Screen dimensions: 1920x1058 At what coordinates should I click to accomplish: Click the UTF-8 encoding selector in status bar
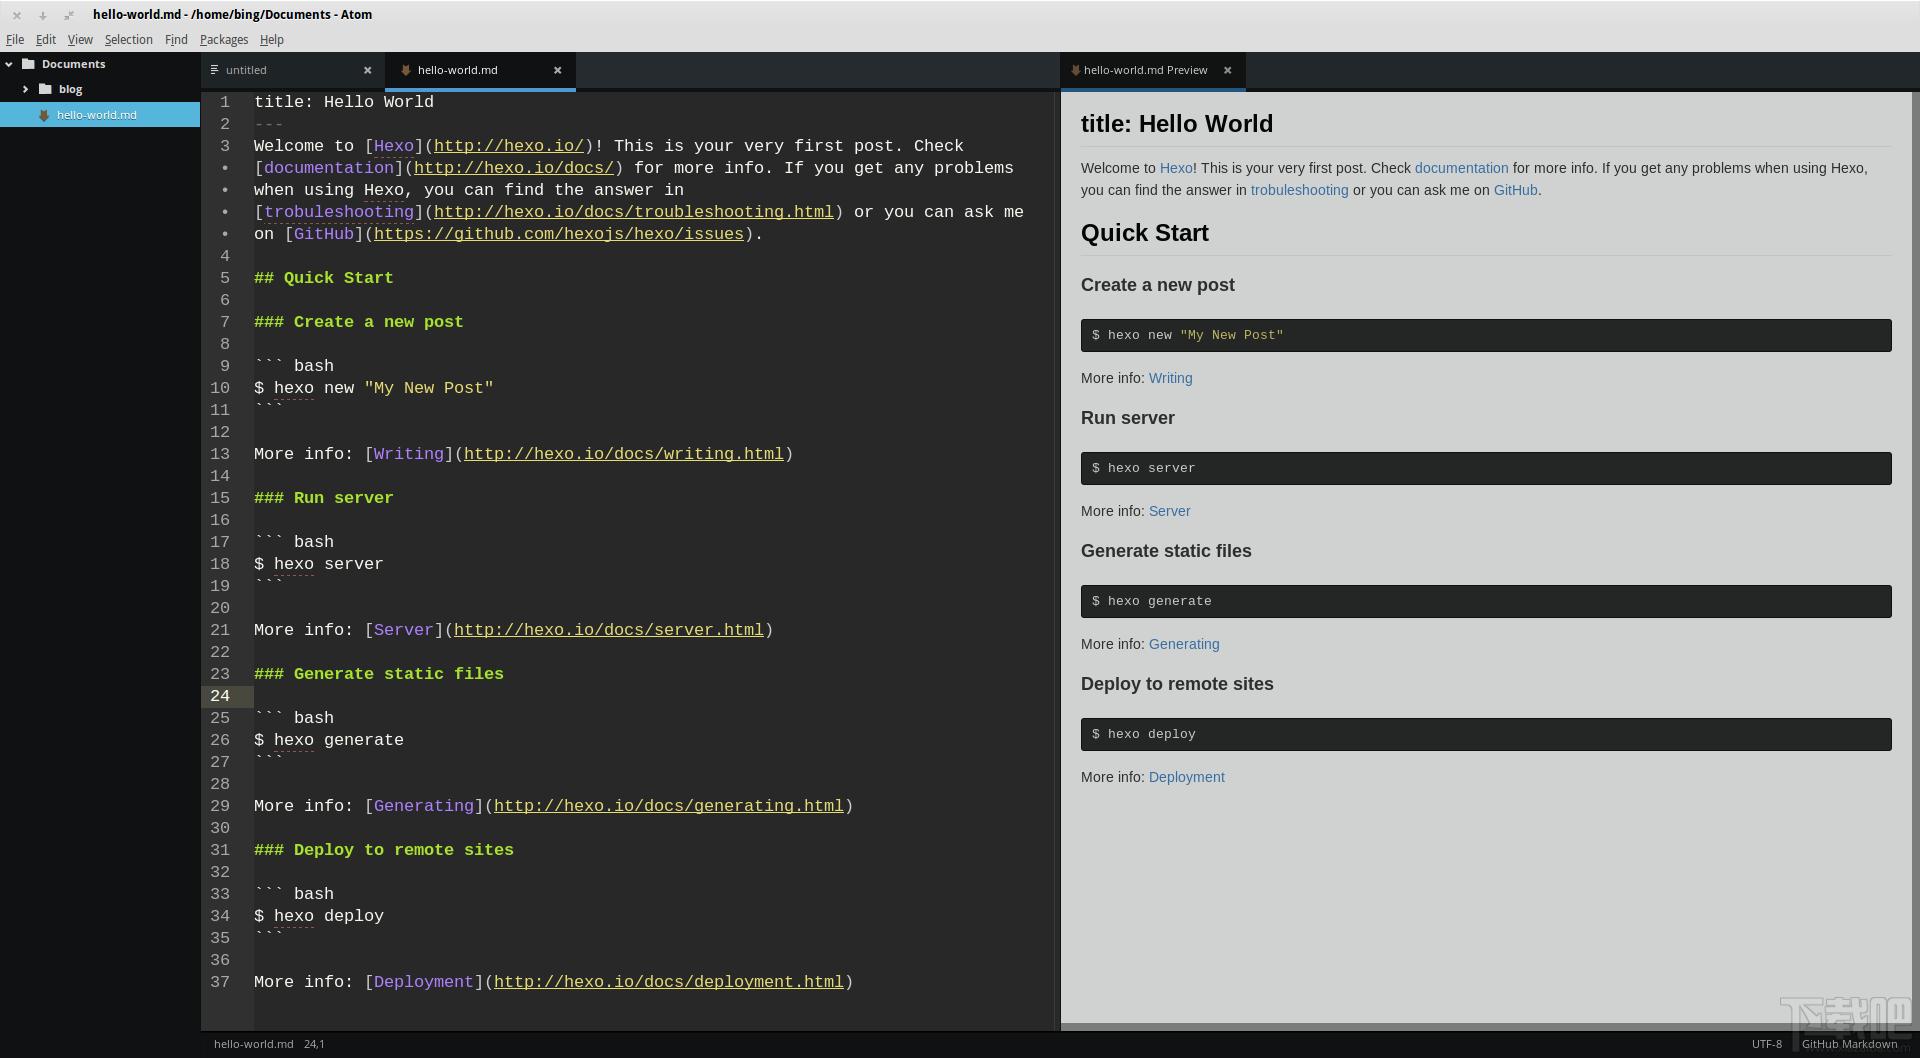tap(1766, 1044)
